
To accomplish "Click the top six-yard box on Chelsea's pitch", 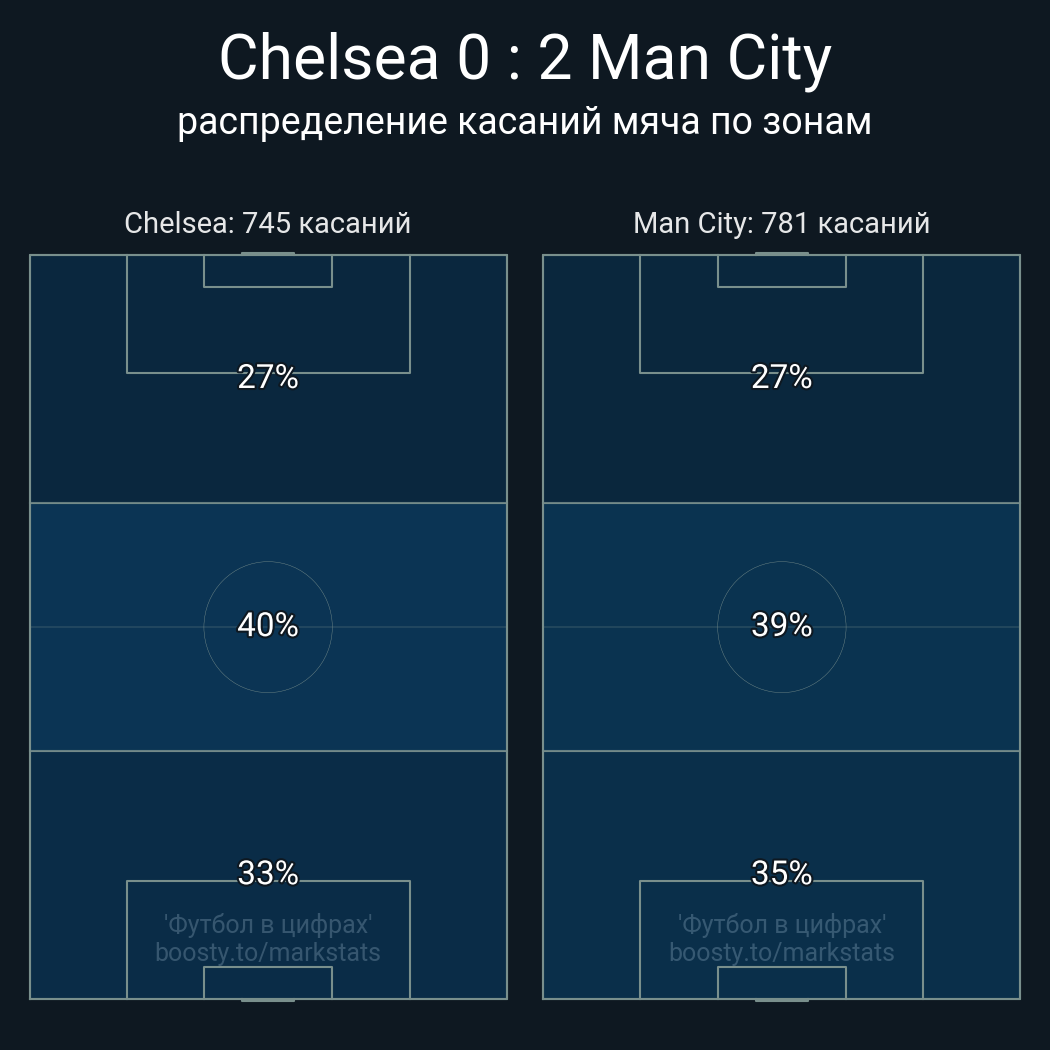I will click(x=267, y=271).
